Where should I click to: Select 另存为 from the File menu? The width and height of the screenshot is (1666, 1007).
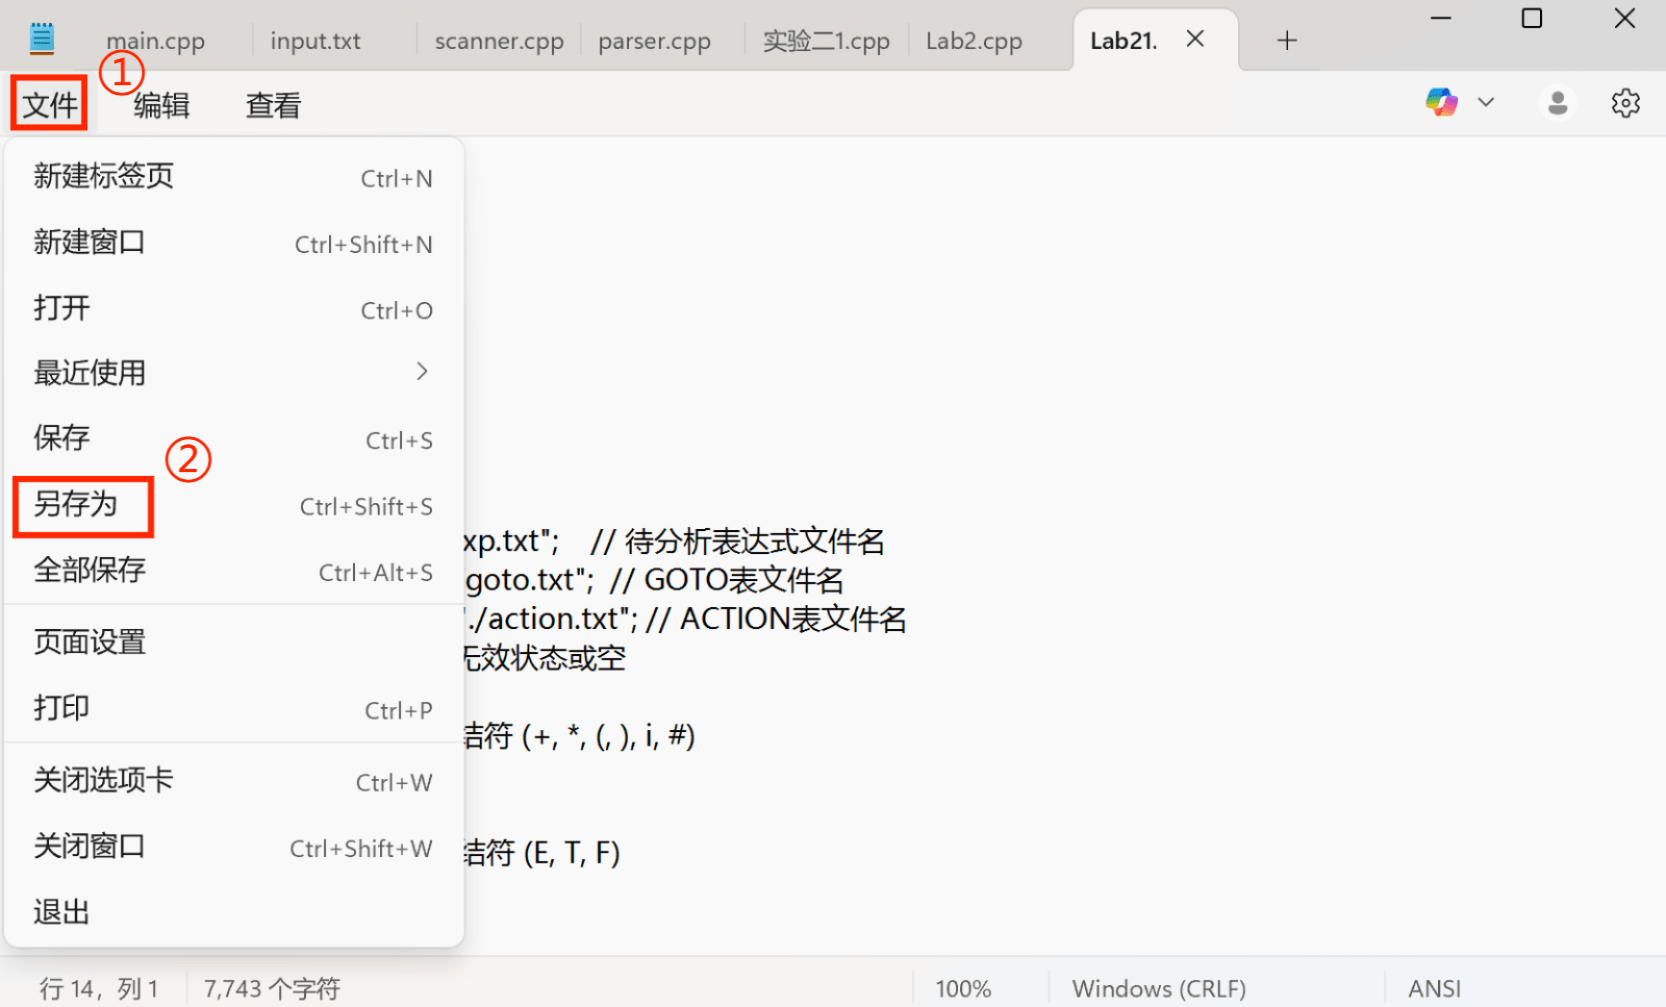click(x=83, y=505)
